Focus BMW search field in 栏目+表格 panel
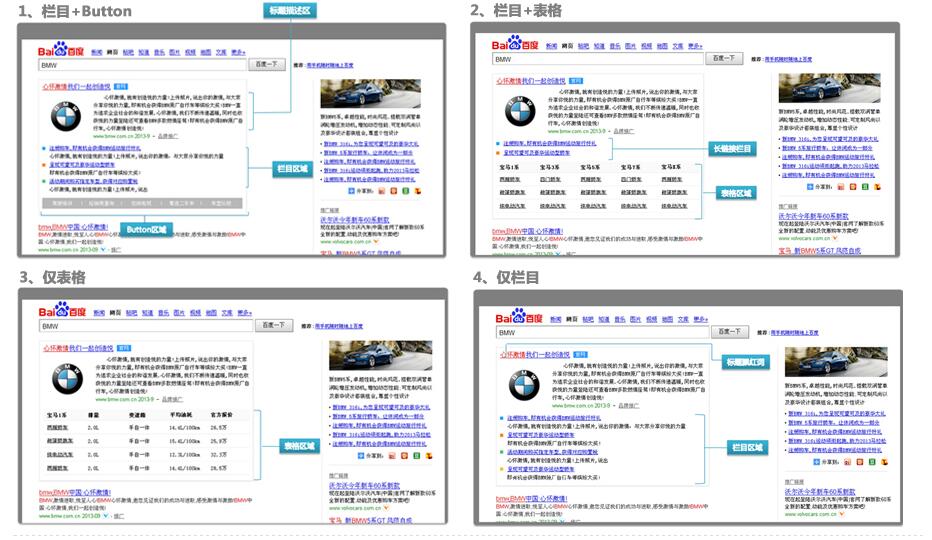932x540 pixels. click(x=598, y=59)
